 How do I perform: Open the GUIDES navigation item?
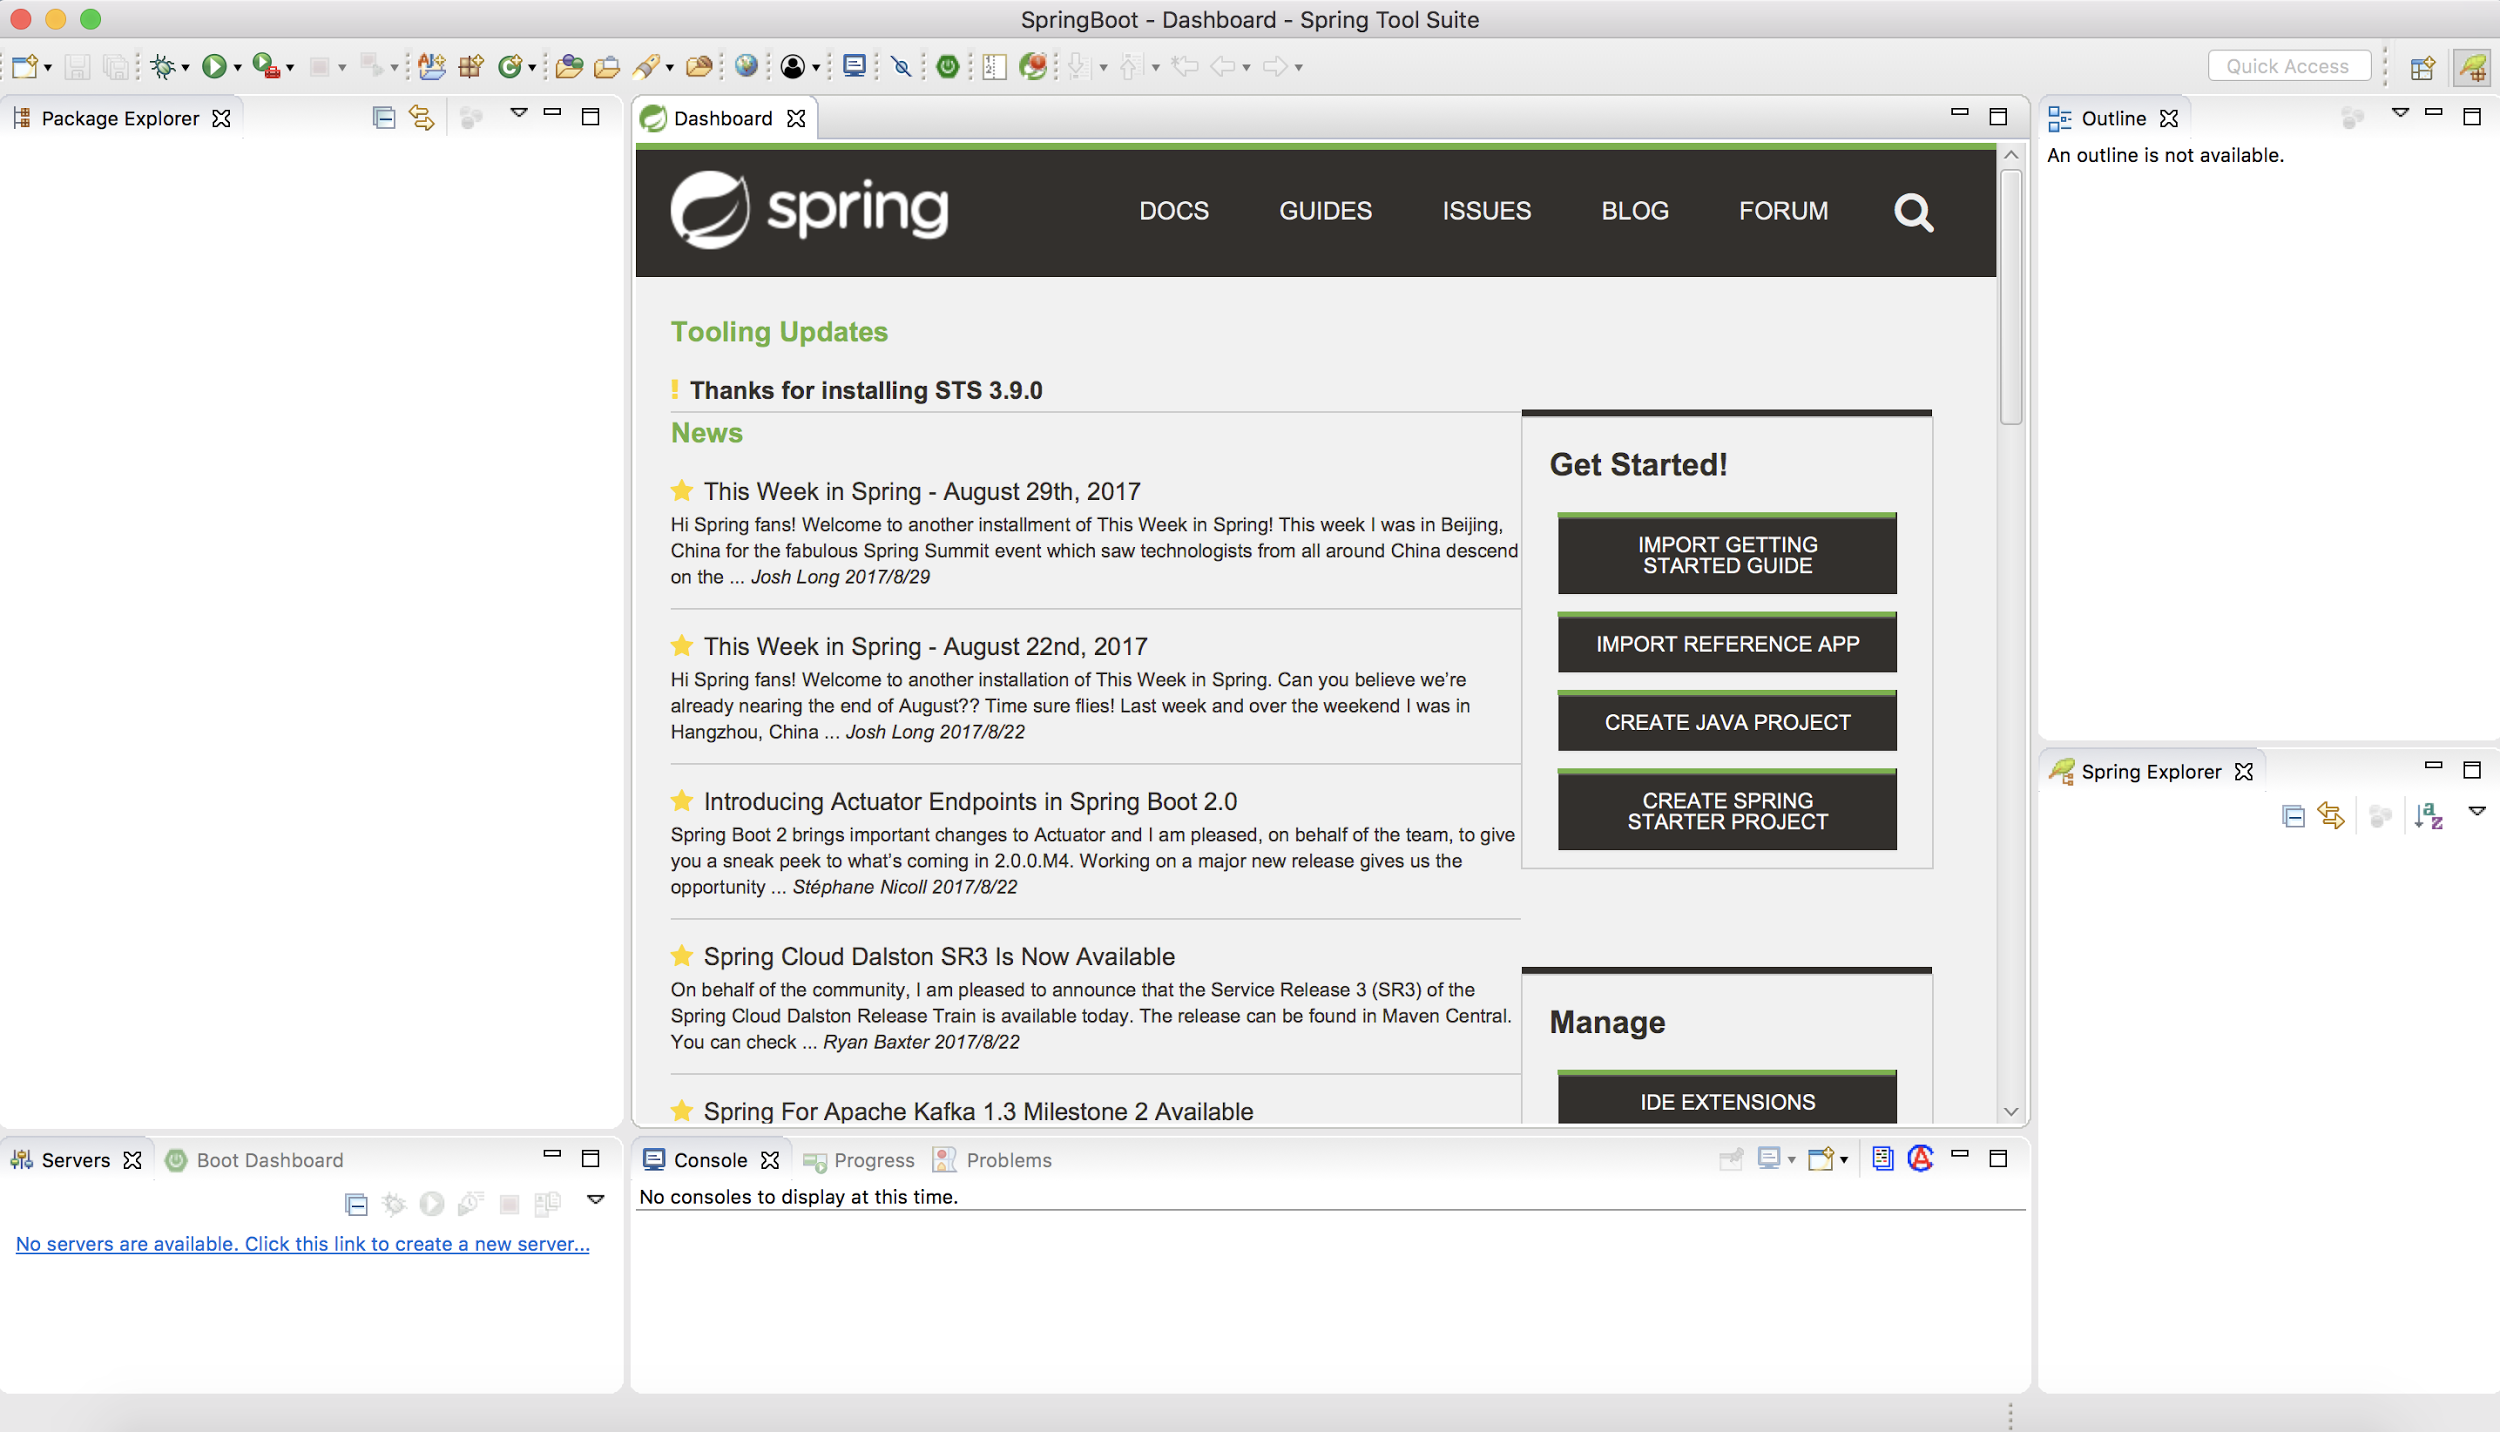pyautogui.click(x=1325, y=211)
